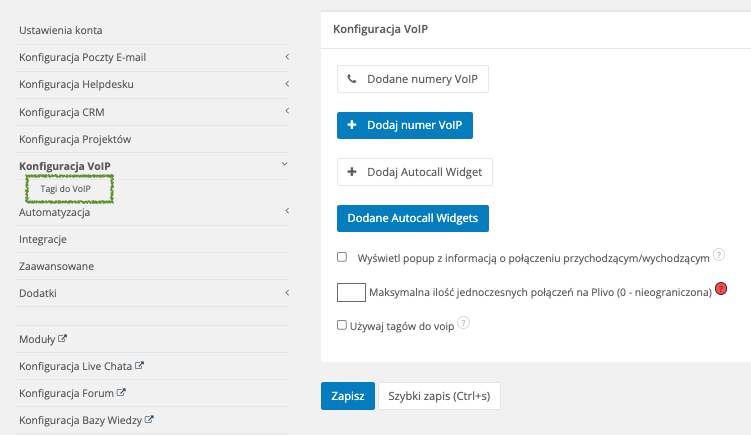751x435 pixels.
Task: Expand Konfiguracja Poczty E-mail submenu arrow
Action: point(286,57)
